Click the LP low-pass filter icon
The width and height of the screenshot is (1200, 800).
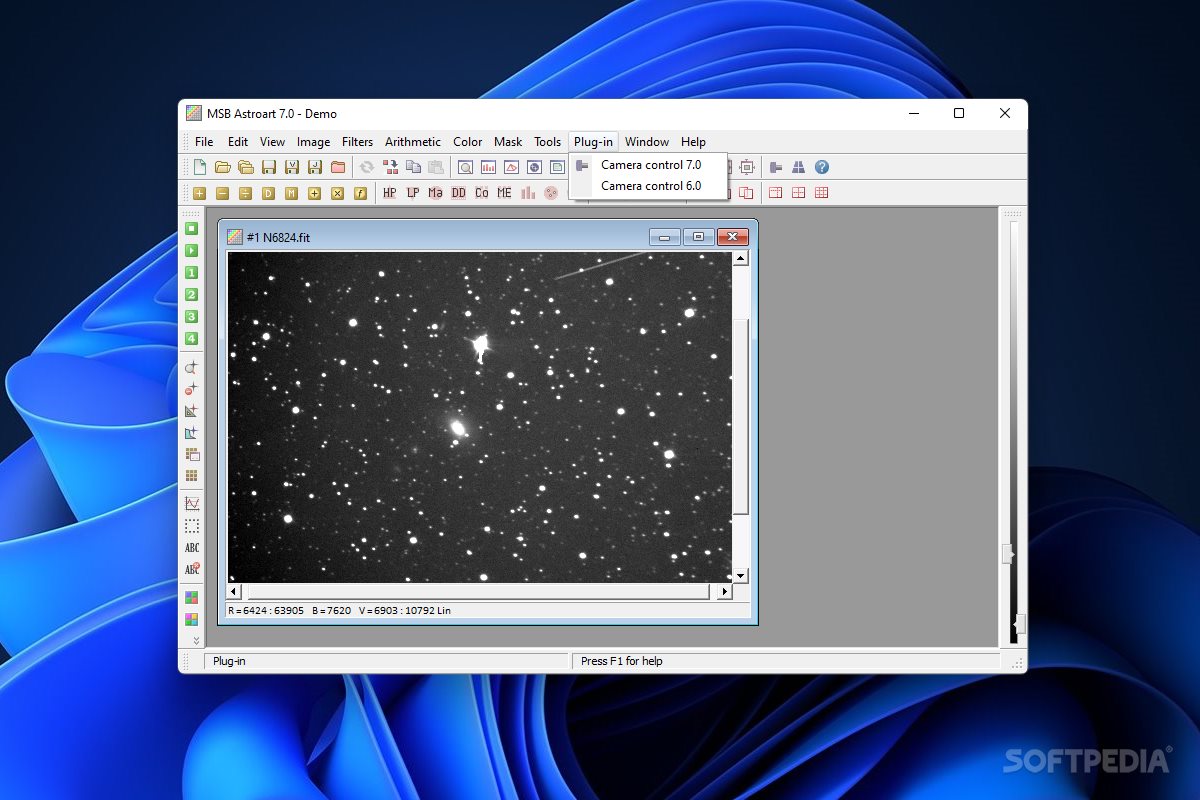(413, 193)
